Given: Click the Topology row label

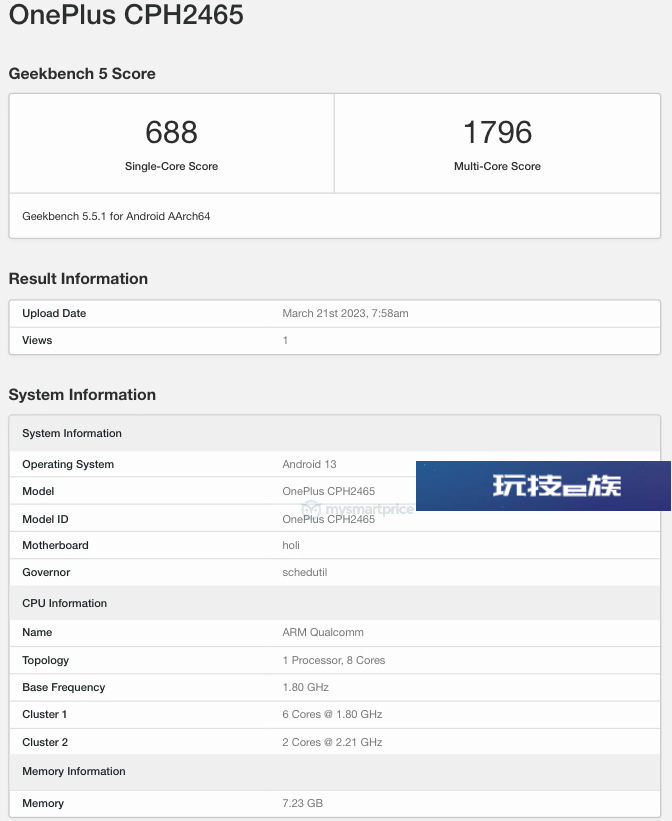Looking at the screenshot, I should (46, 660).
